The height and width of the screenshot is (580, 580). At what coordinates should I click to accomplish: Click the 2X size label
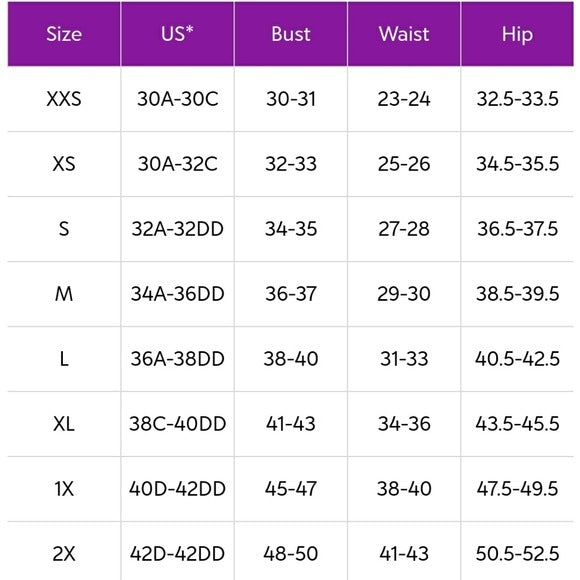coord(64,554)
